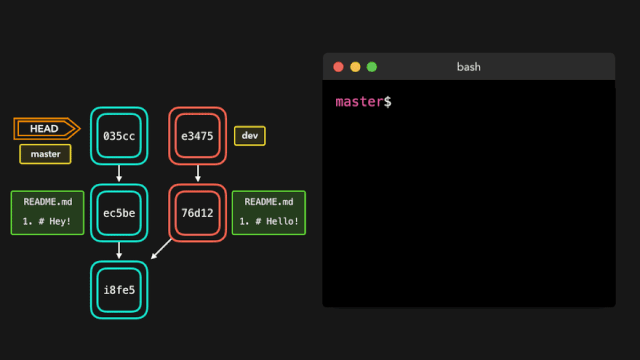Click the i8fe5 base commit node
Image resolution: width=640 pixels, height=360 pixels.
pos(119,290)
